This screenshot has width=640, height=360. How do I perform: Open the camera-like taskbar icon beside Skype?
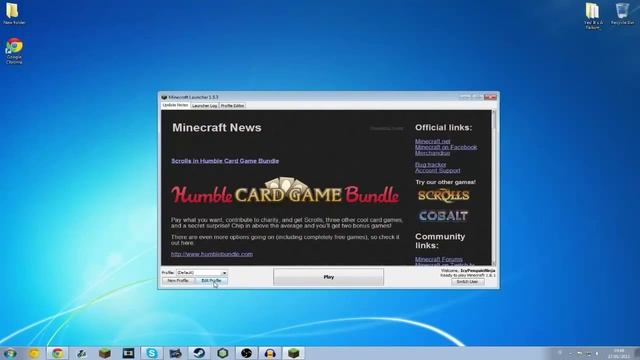pos(176,353)
